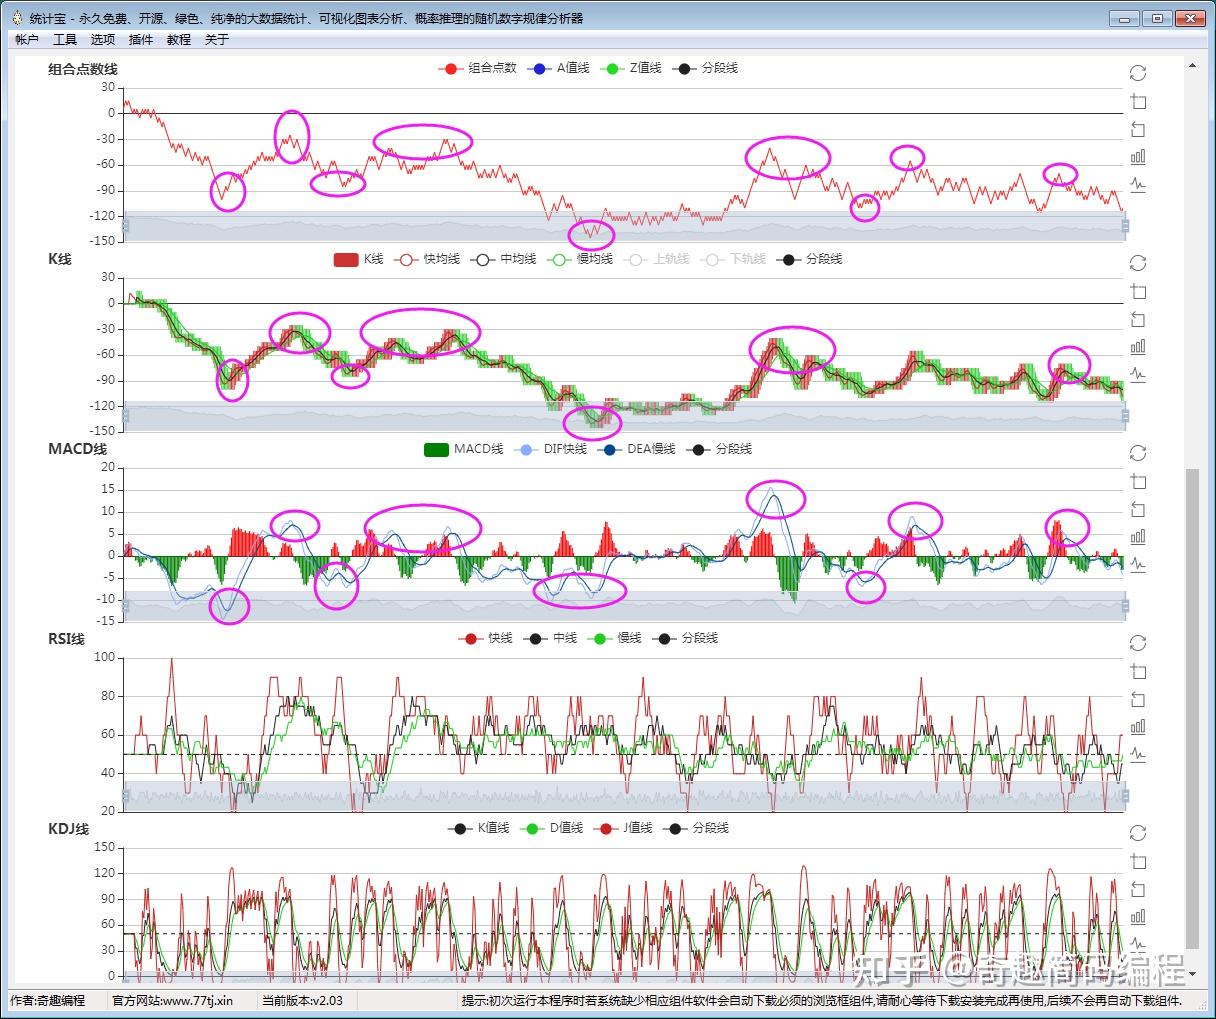The image size is (1216, 1019).
Task: Click zoom reset icon in MACD线 chart
Action: point(1137,510)
